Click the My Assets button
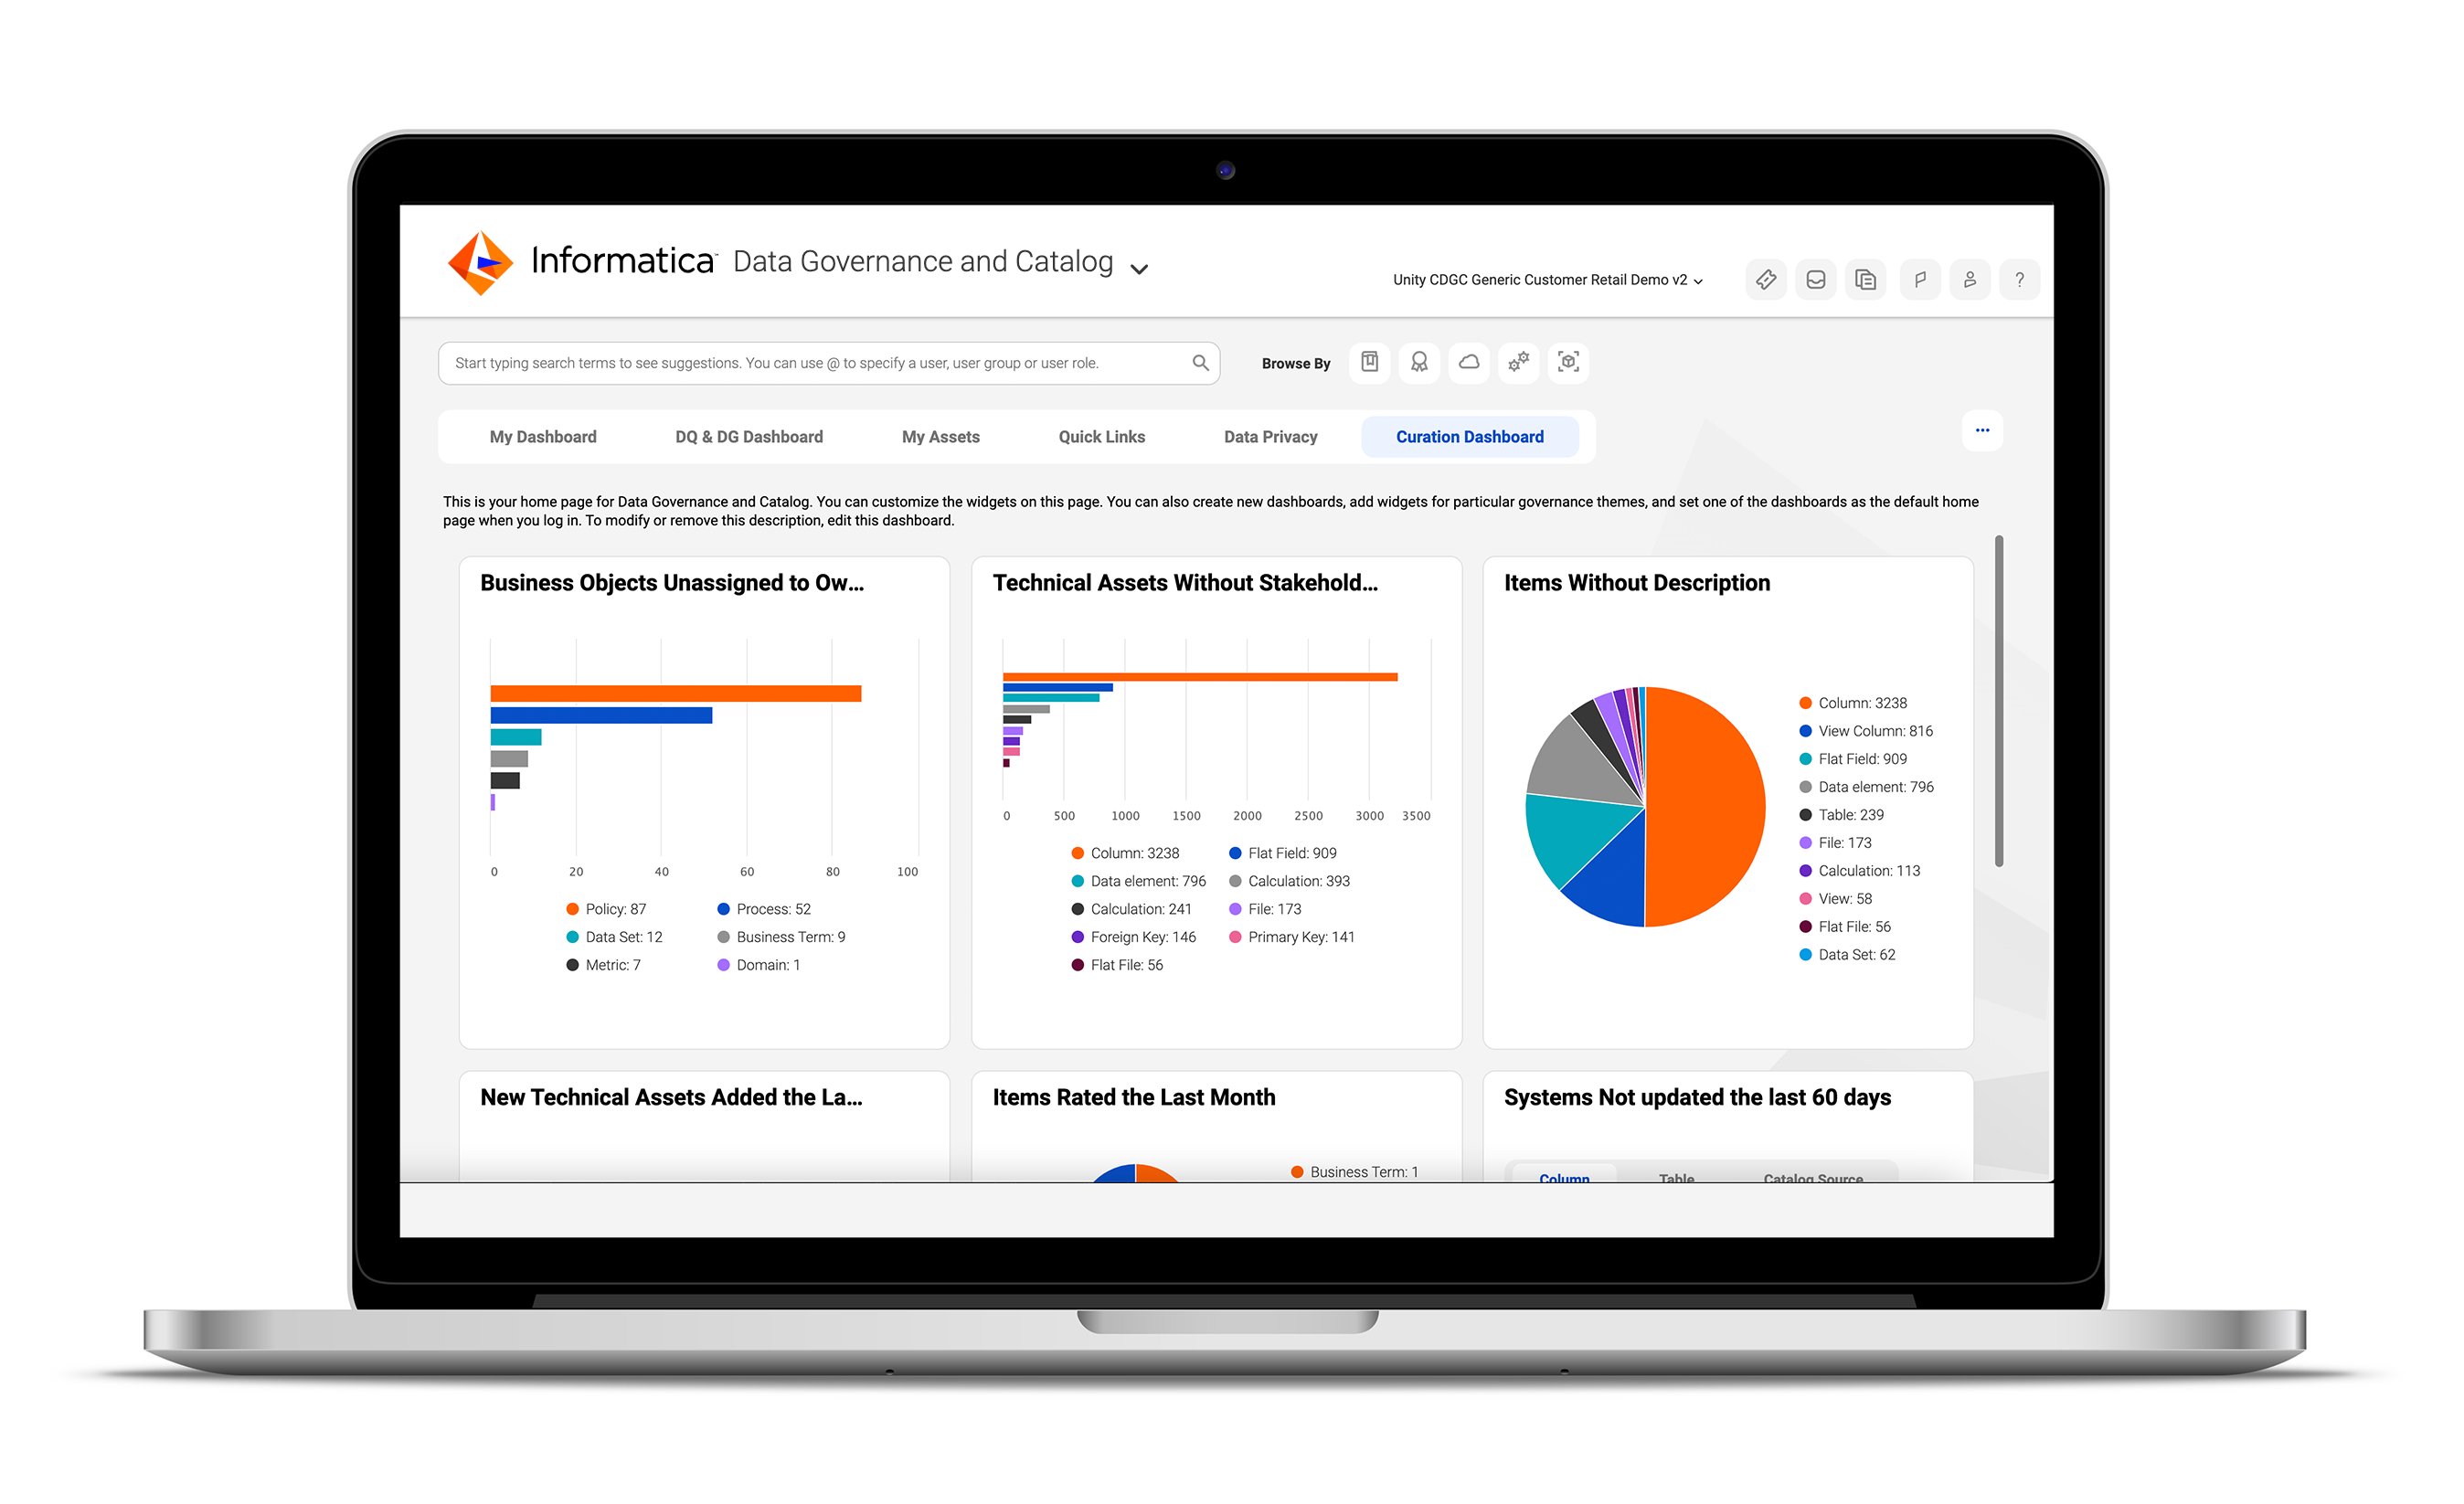 (938, 435)
